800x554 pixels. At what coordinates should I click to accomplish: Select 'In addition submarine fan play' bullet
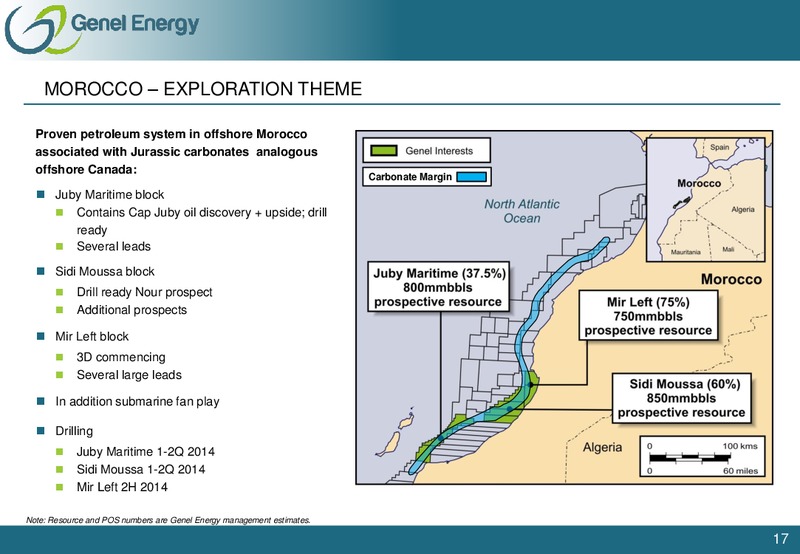[x=137, y=401]
